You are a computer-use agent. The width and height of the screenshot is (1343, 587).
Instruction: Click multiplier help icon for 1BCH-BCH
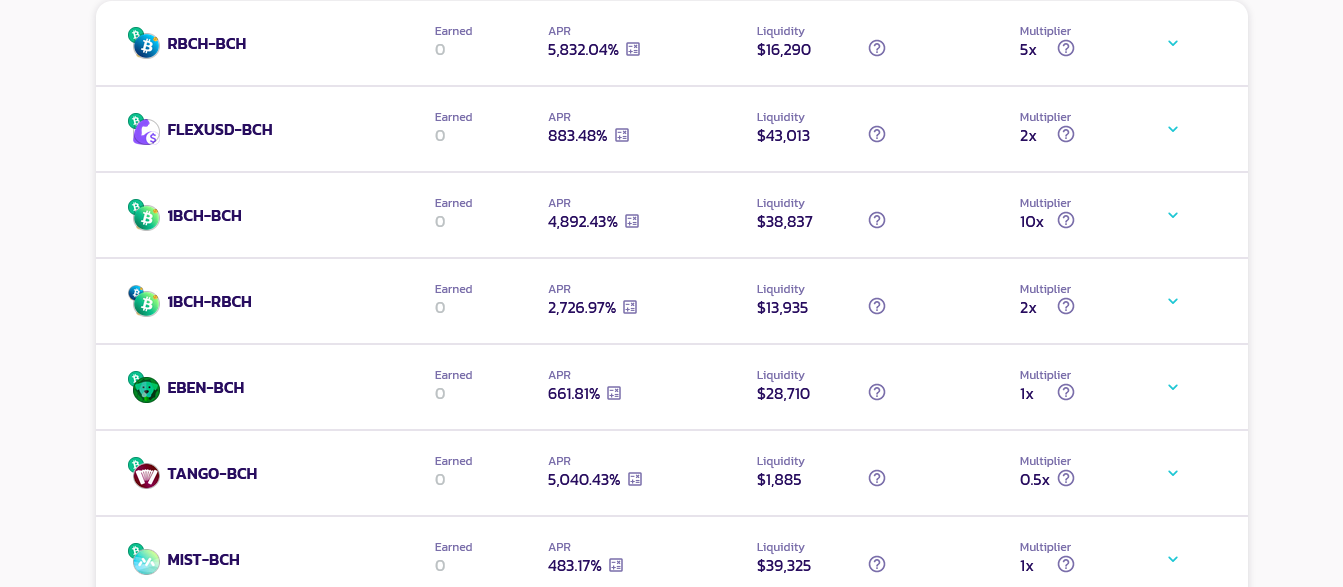tap(1066, 220)
